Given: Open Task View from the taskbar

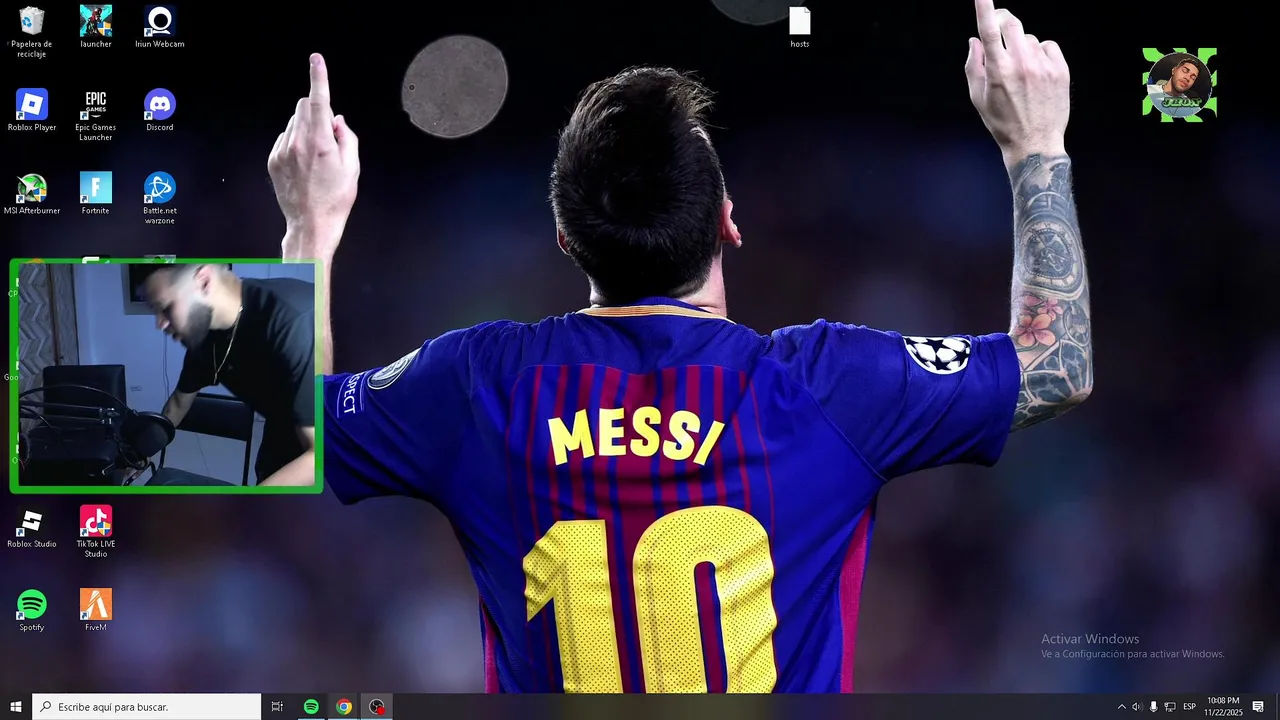Looking at the screenshot, I should (x=277, y=707).
